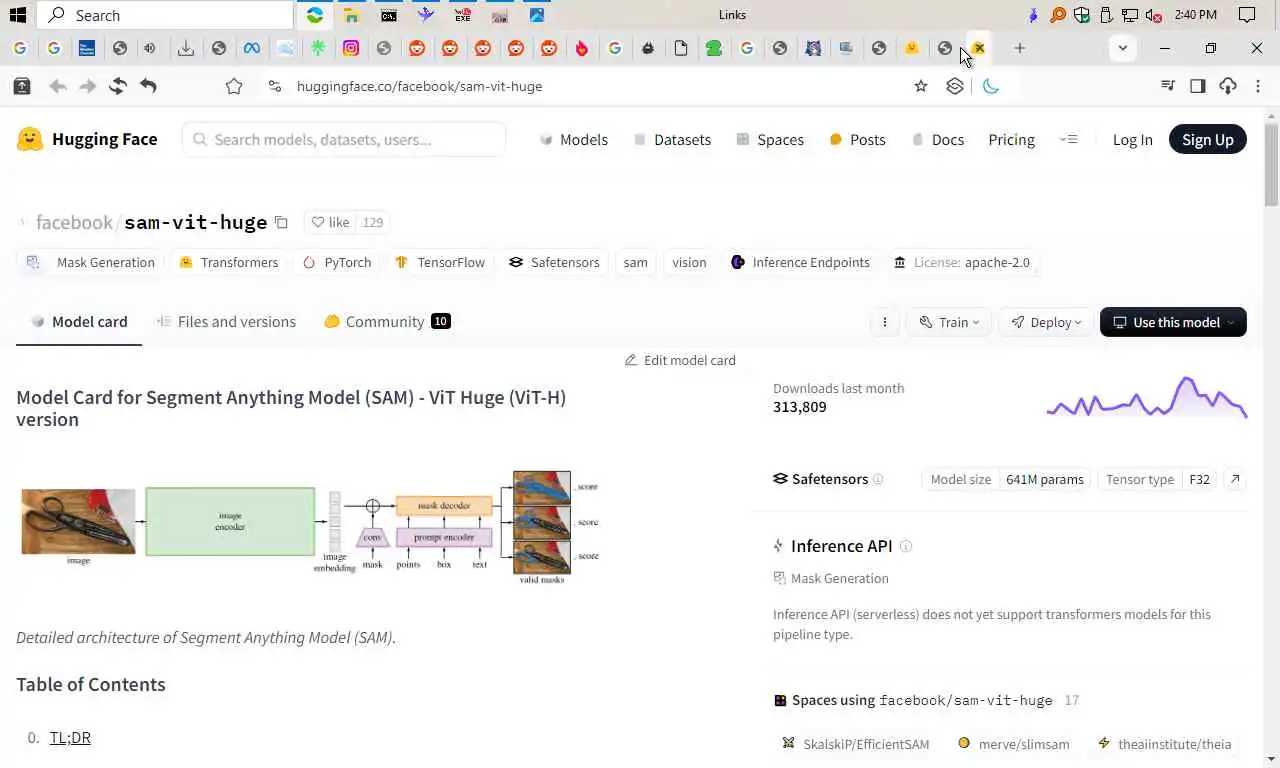
Task: Click the Hugging Face emoji logo
Action: [x=30, y=139]
